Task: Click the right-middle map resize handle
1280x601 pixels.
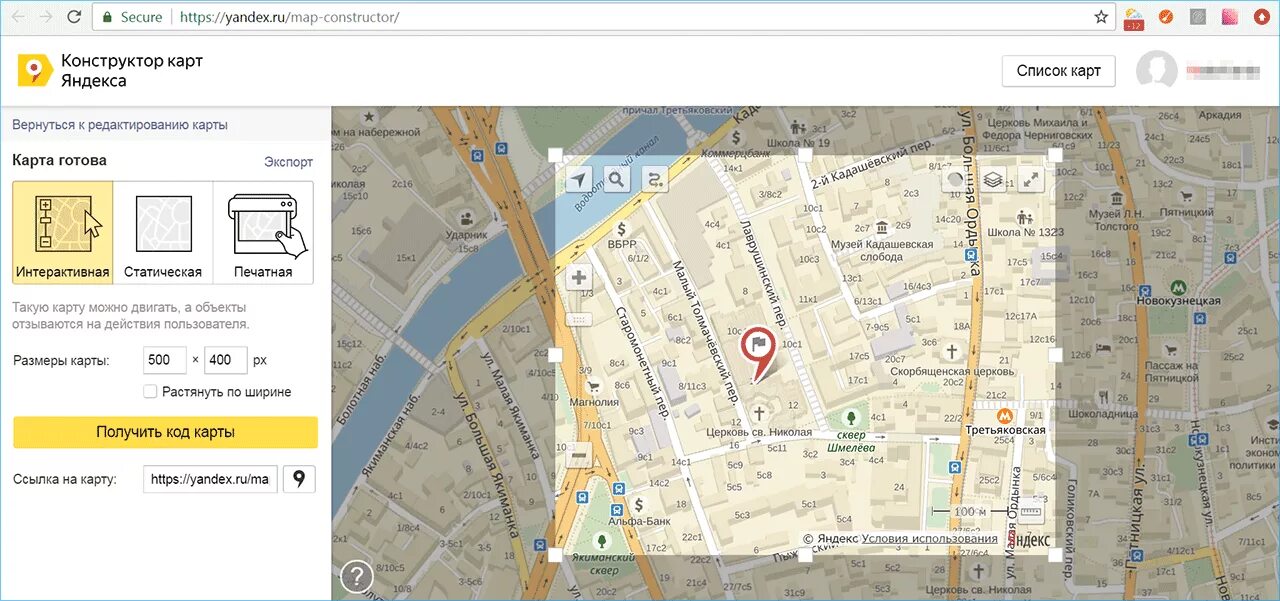Action: coord(1055,355)
